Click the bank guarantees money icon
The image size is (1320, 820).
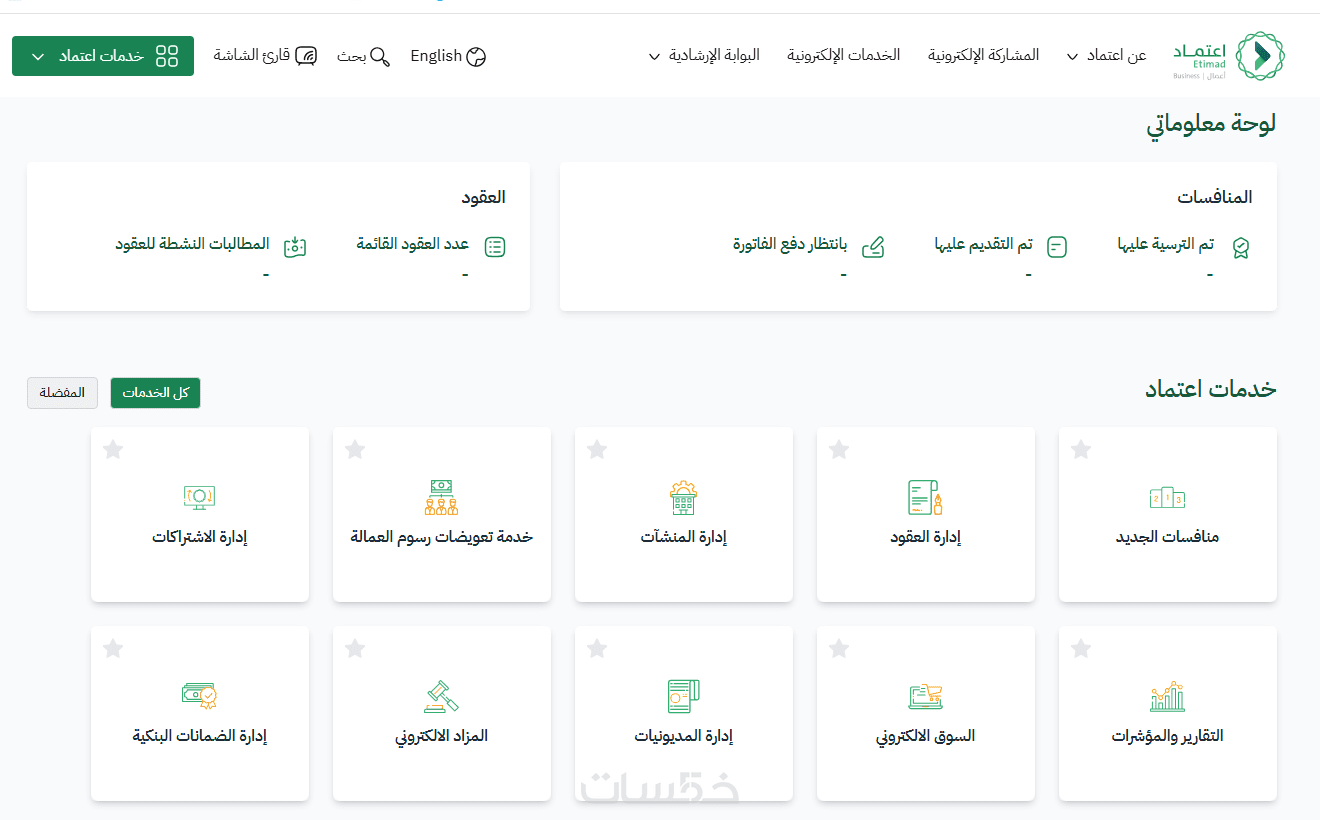click(199, 696)
